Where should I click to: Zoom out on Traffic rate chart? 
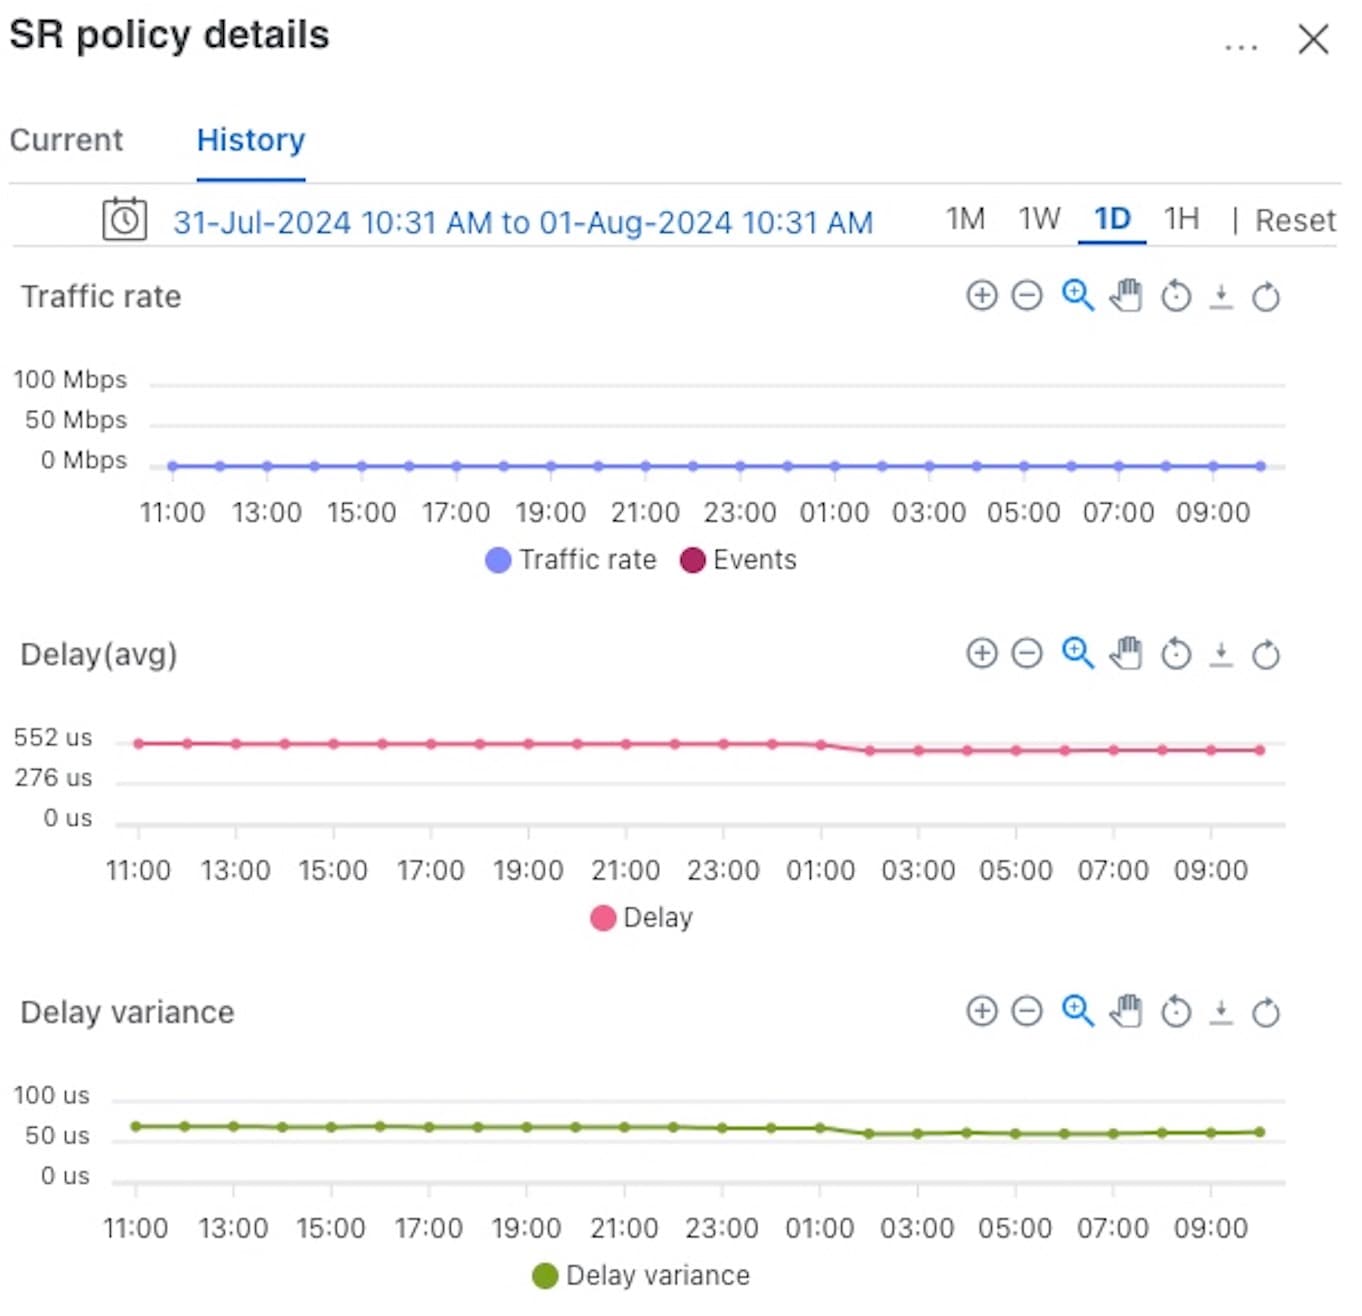1026,296
